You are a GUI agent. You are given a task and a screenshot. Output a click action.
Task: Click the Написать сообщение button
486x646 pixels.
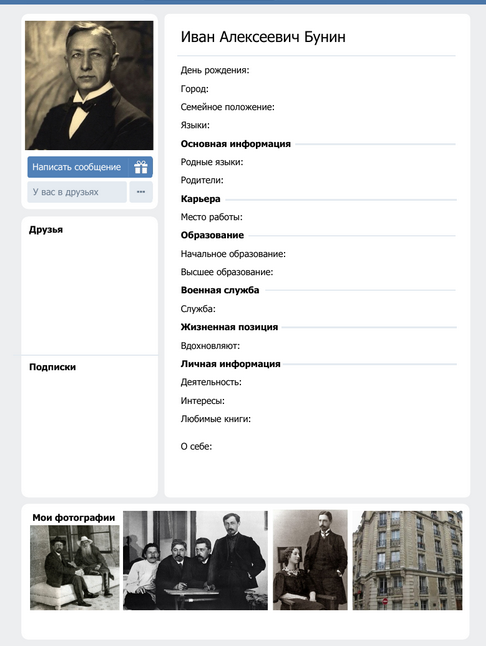[78, 167]
